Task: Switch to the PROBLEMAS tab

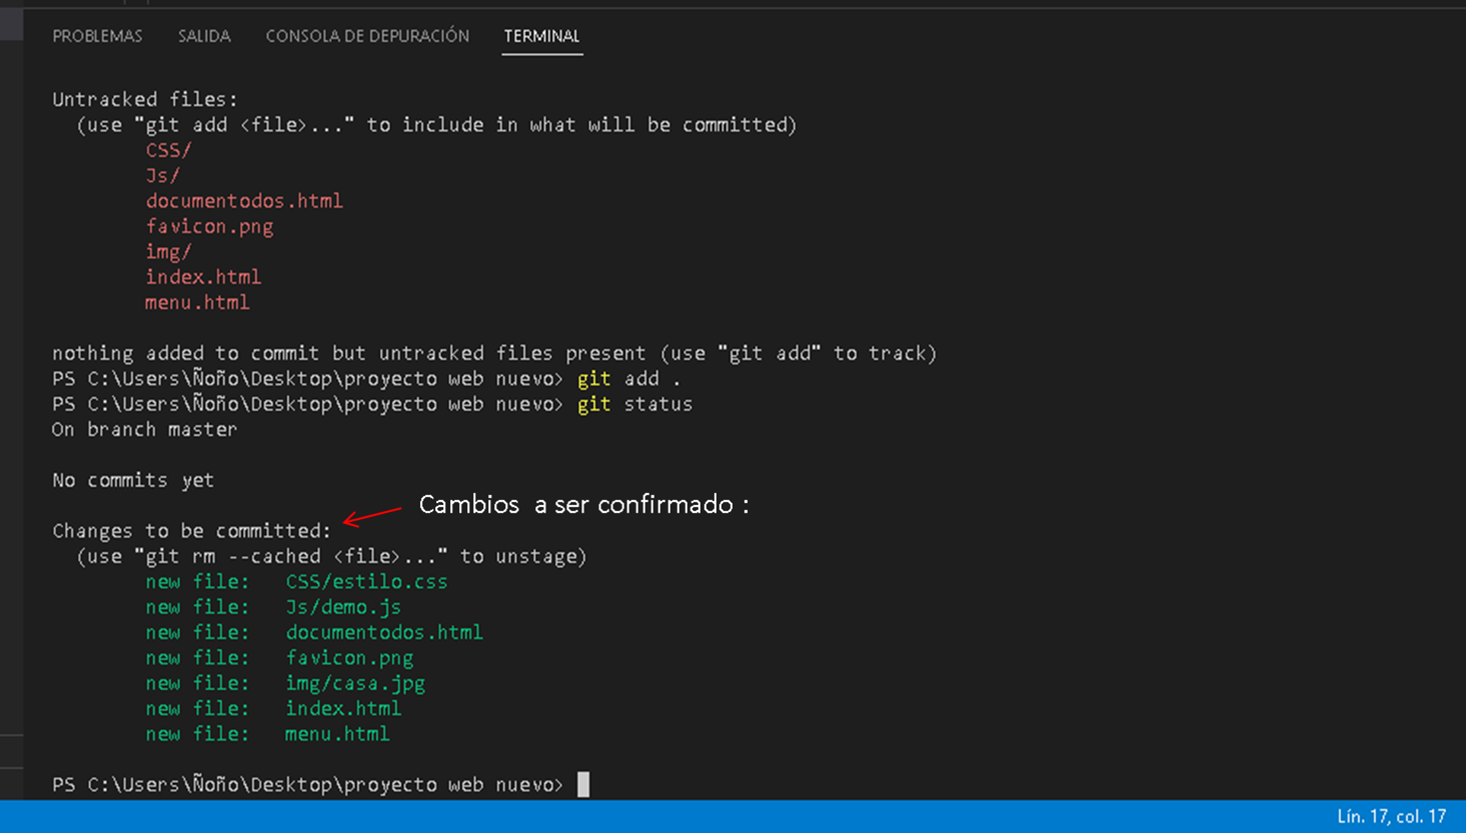Action: tap(97, 36)
